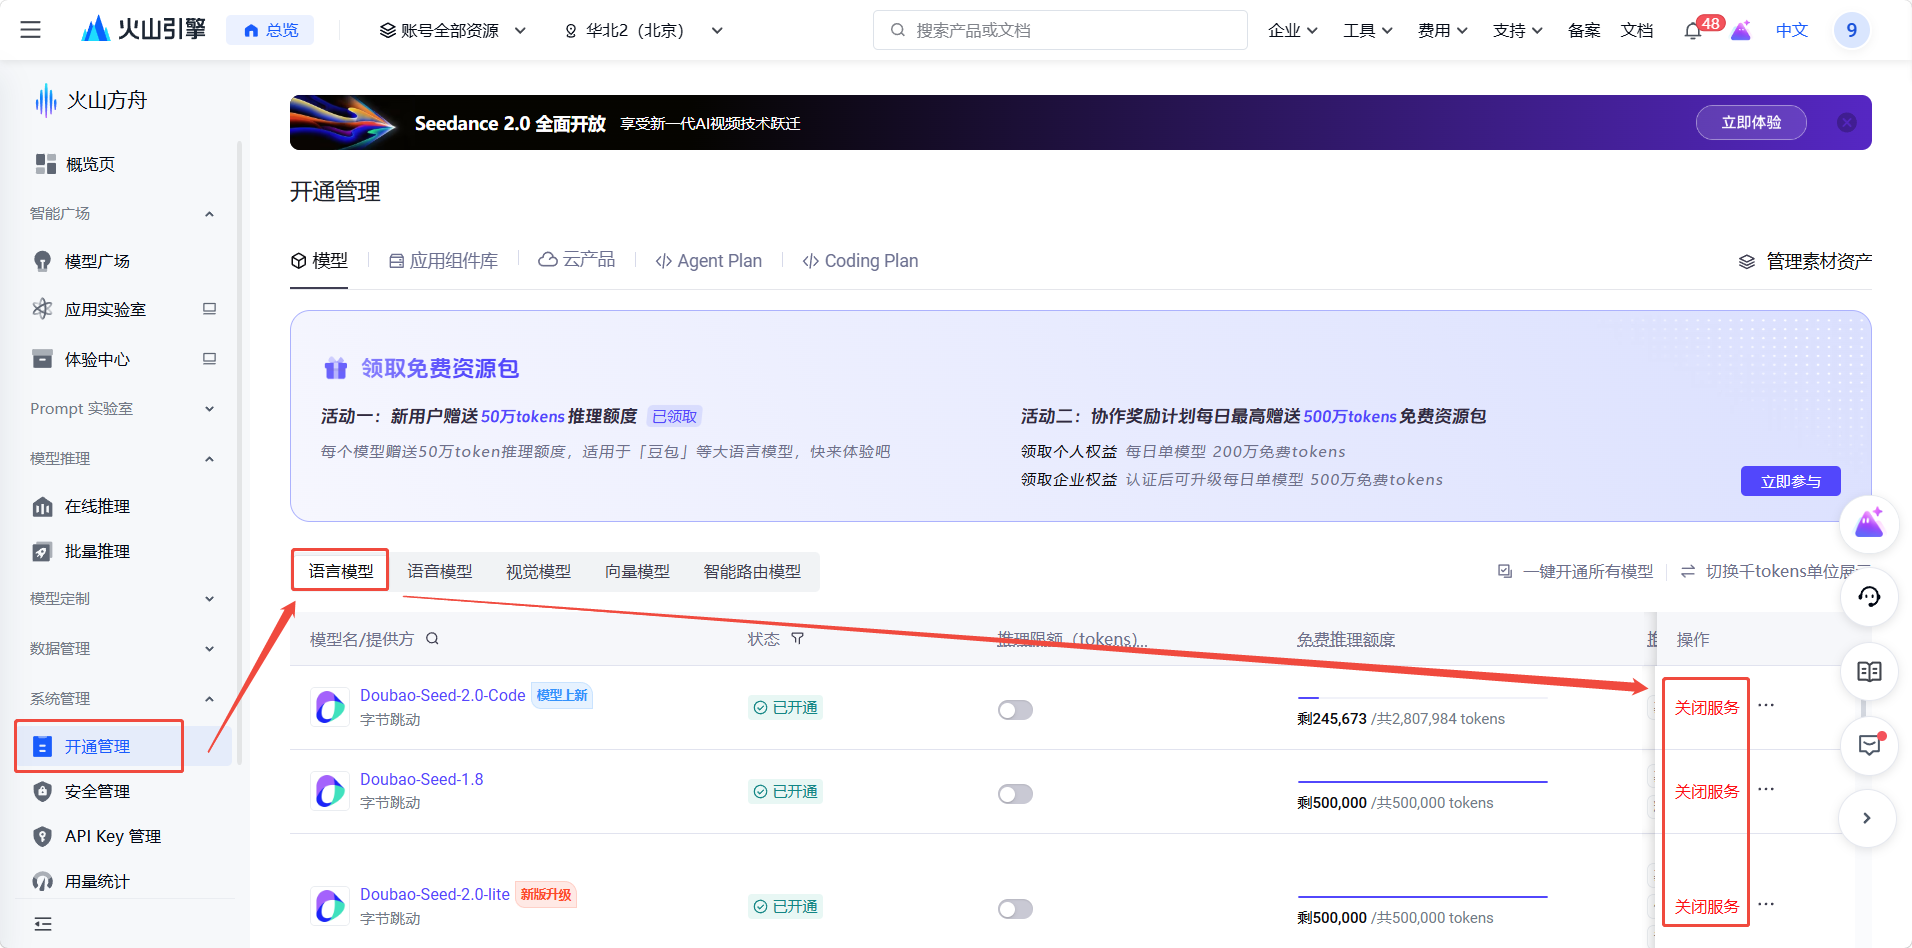Open Doubao-Seed-2.0-lite model link
The image size is (1912, 948).
click(435, 894)
